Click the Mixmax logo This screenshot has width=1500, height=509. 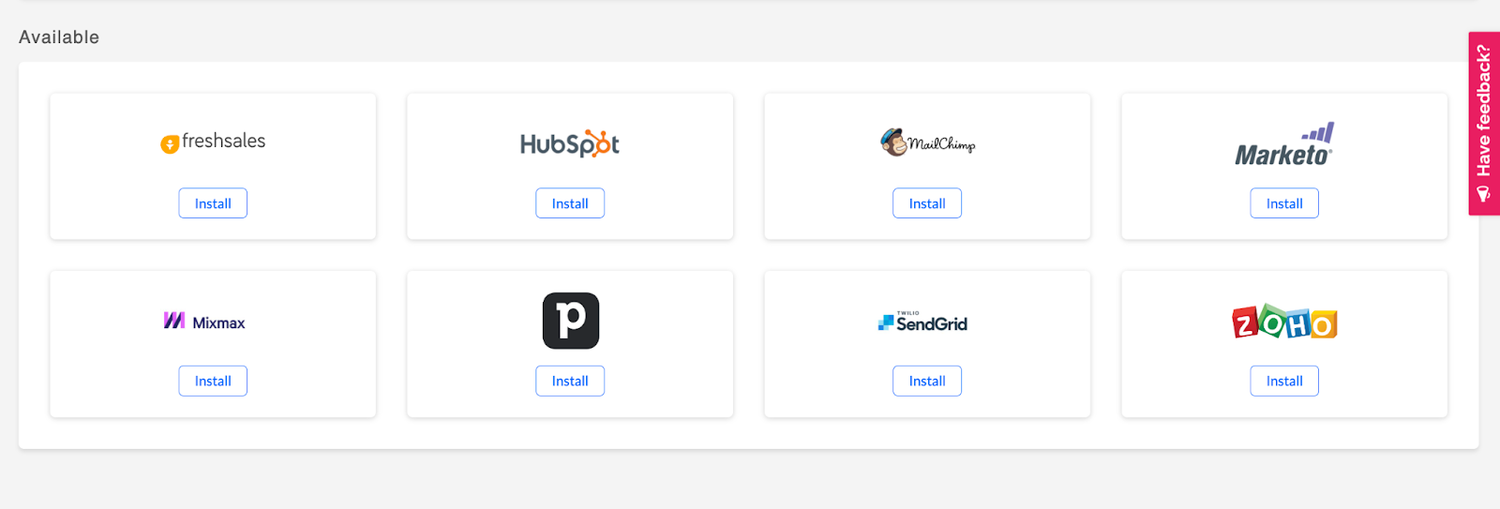click(x=204, y=321)
